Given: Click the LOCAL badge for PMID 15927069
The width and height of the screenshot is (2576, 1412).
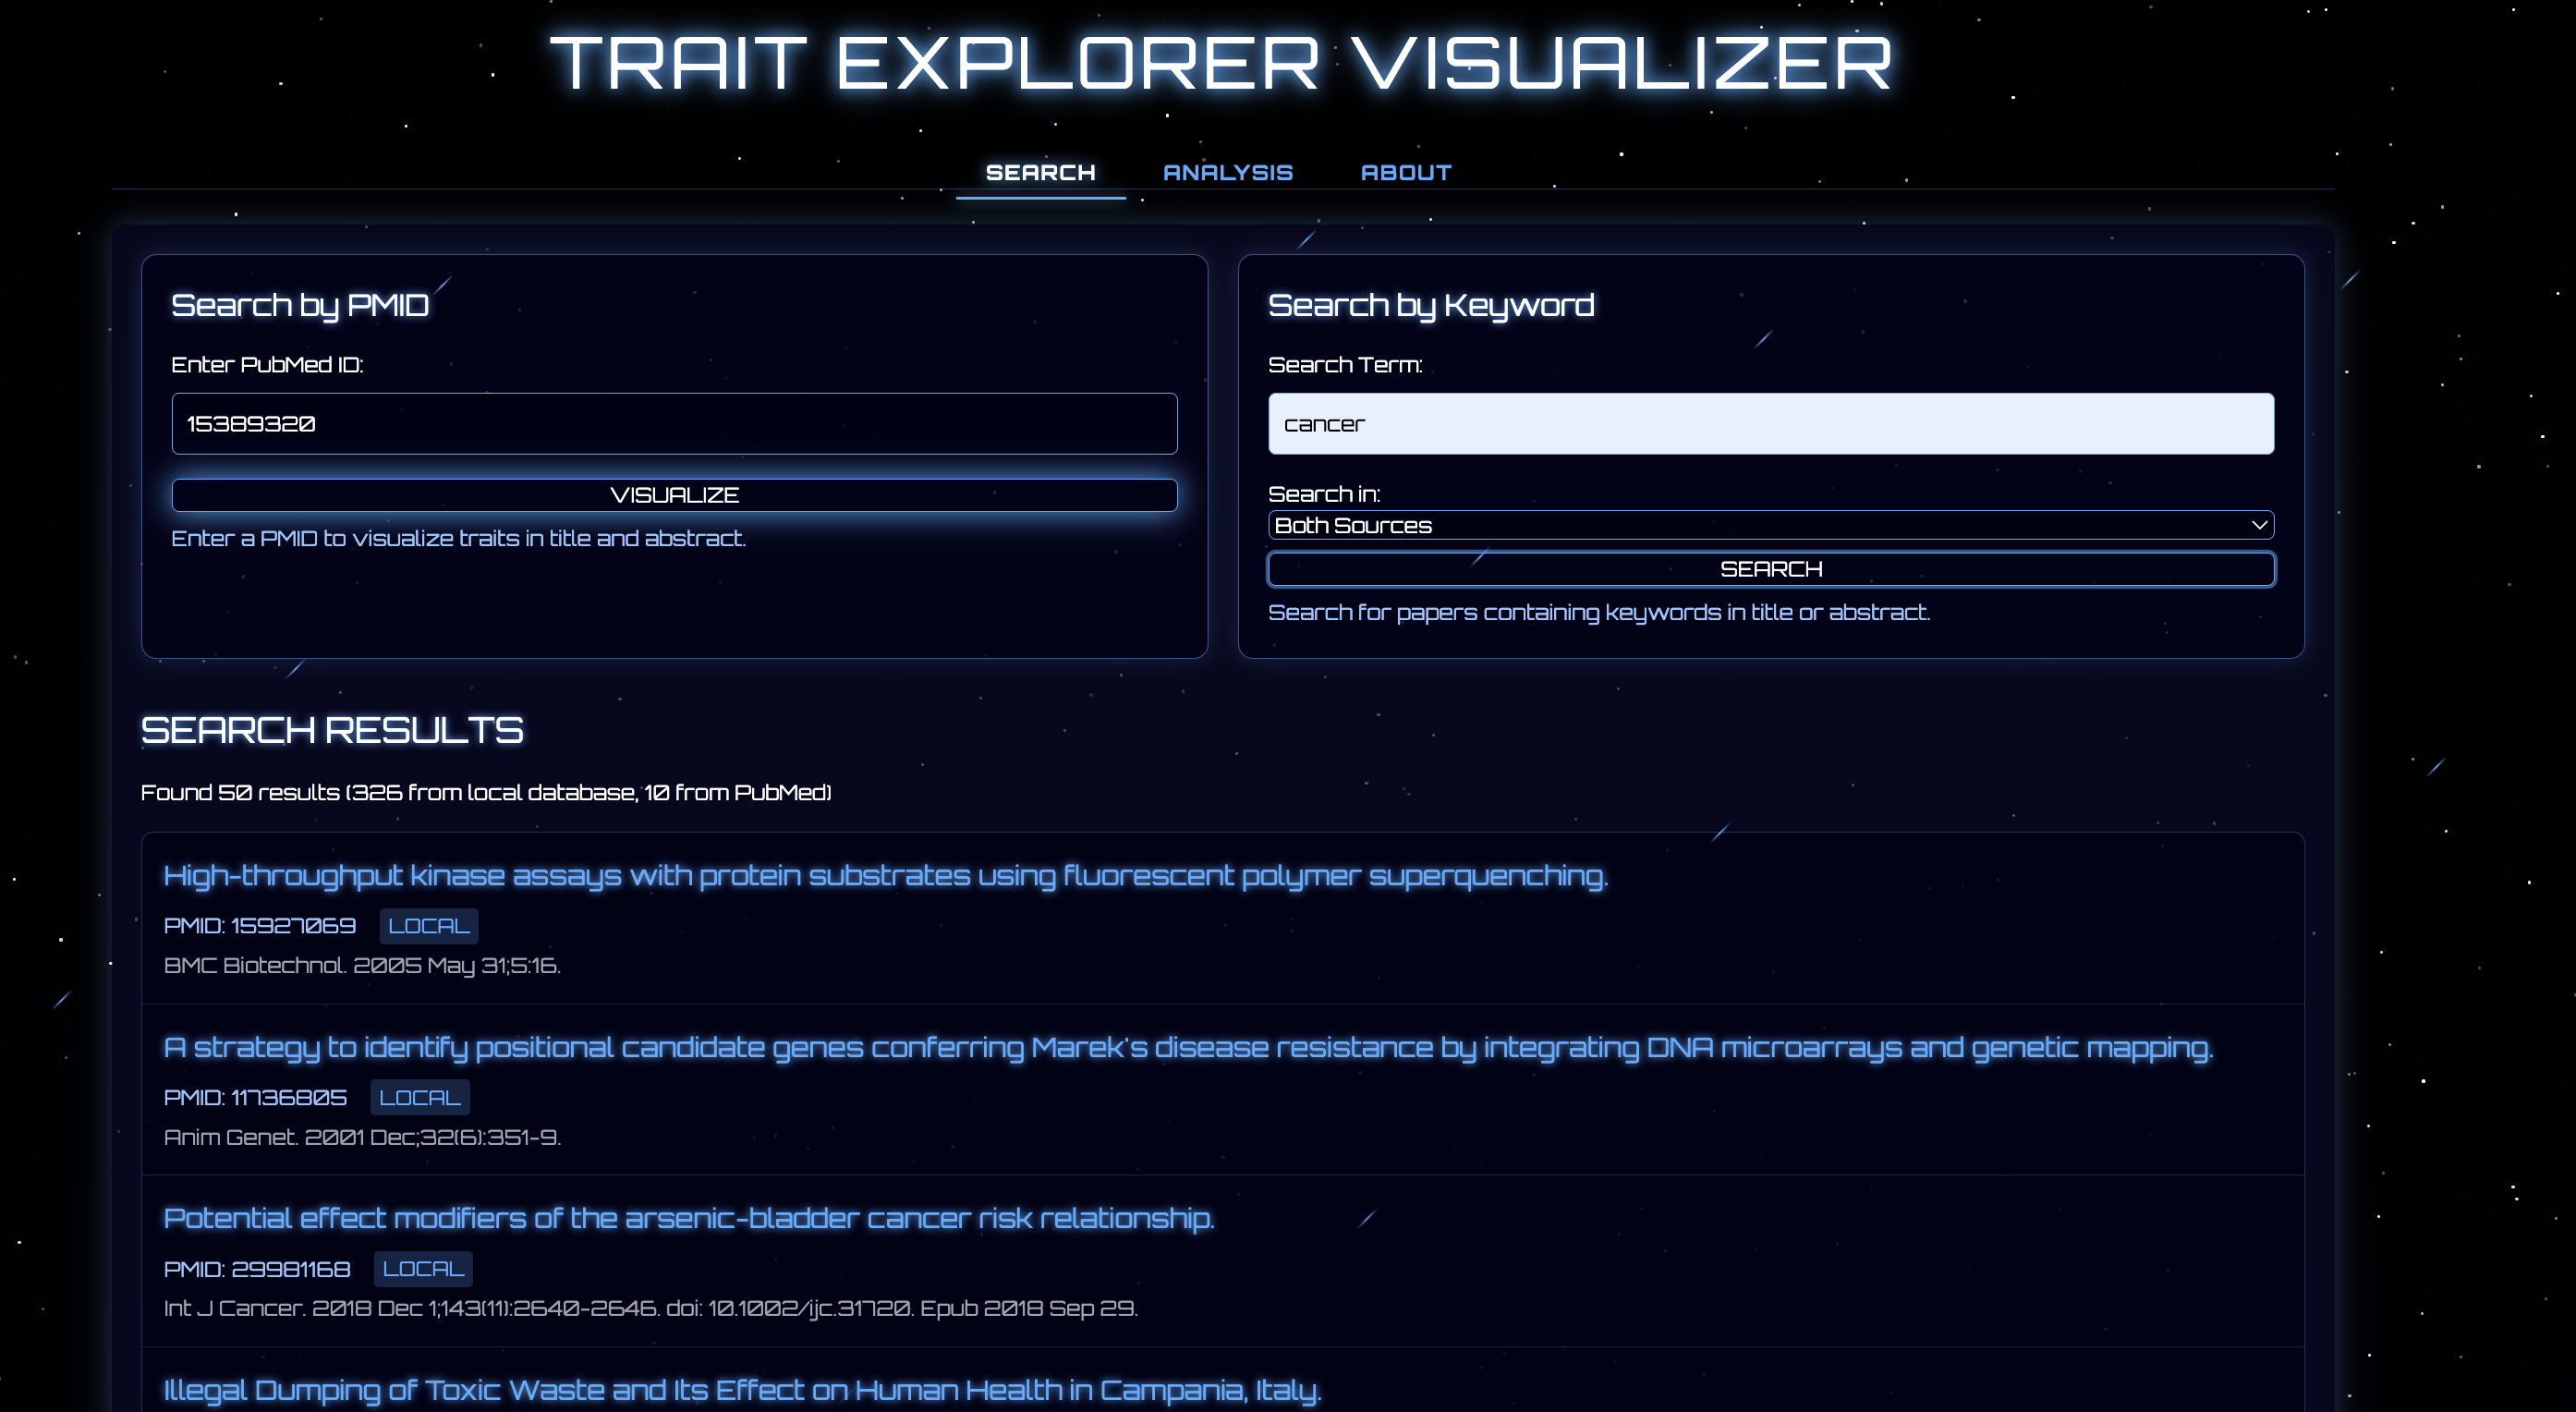Looking at the screenshot, I should (x=429, y=926).
